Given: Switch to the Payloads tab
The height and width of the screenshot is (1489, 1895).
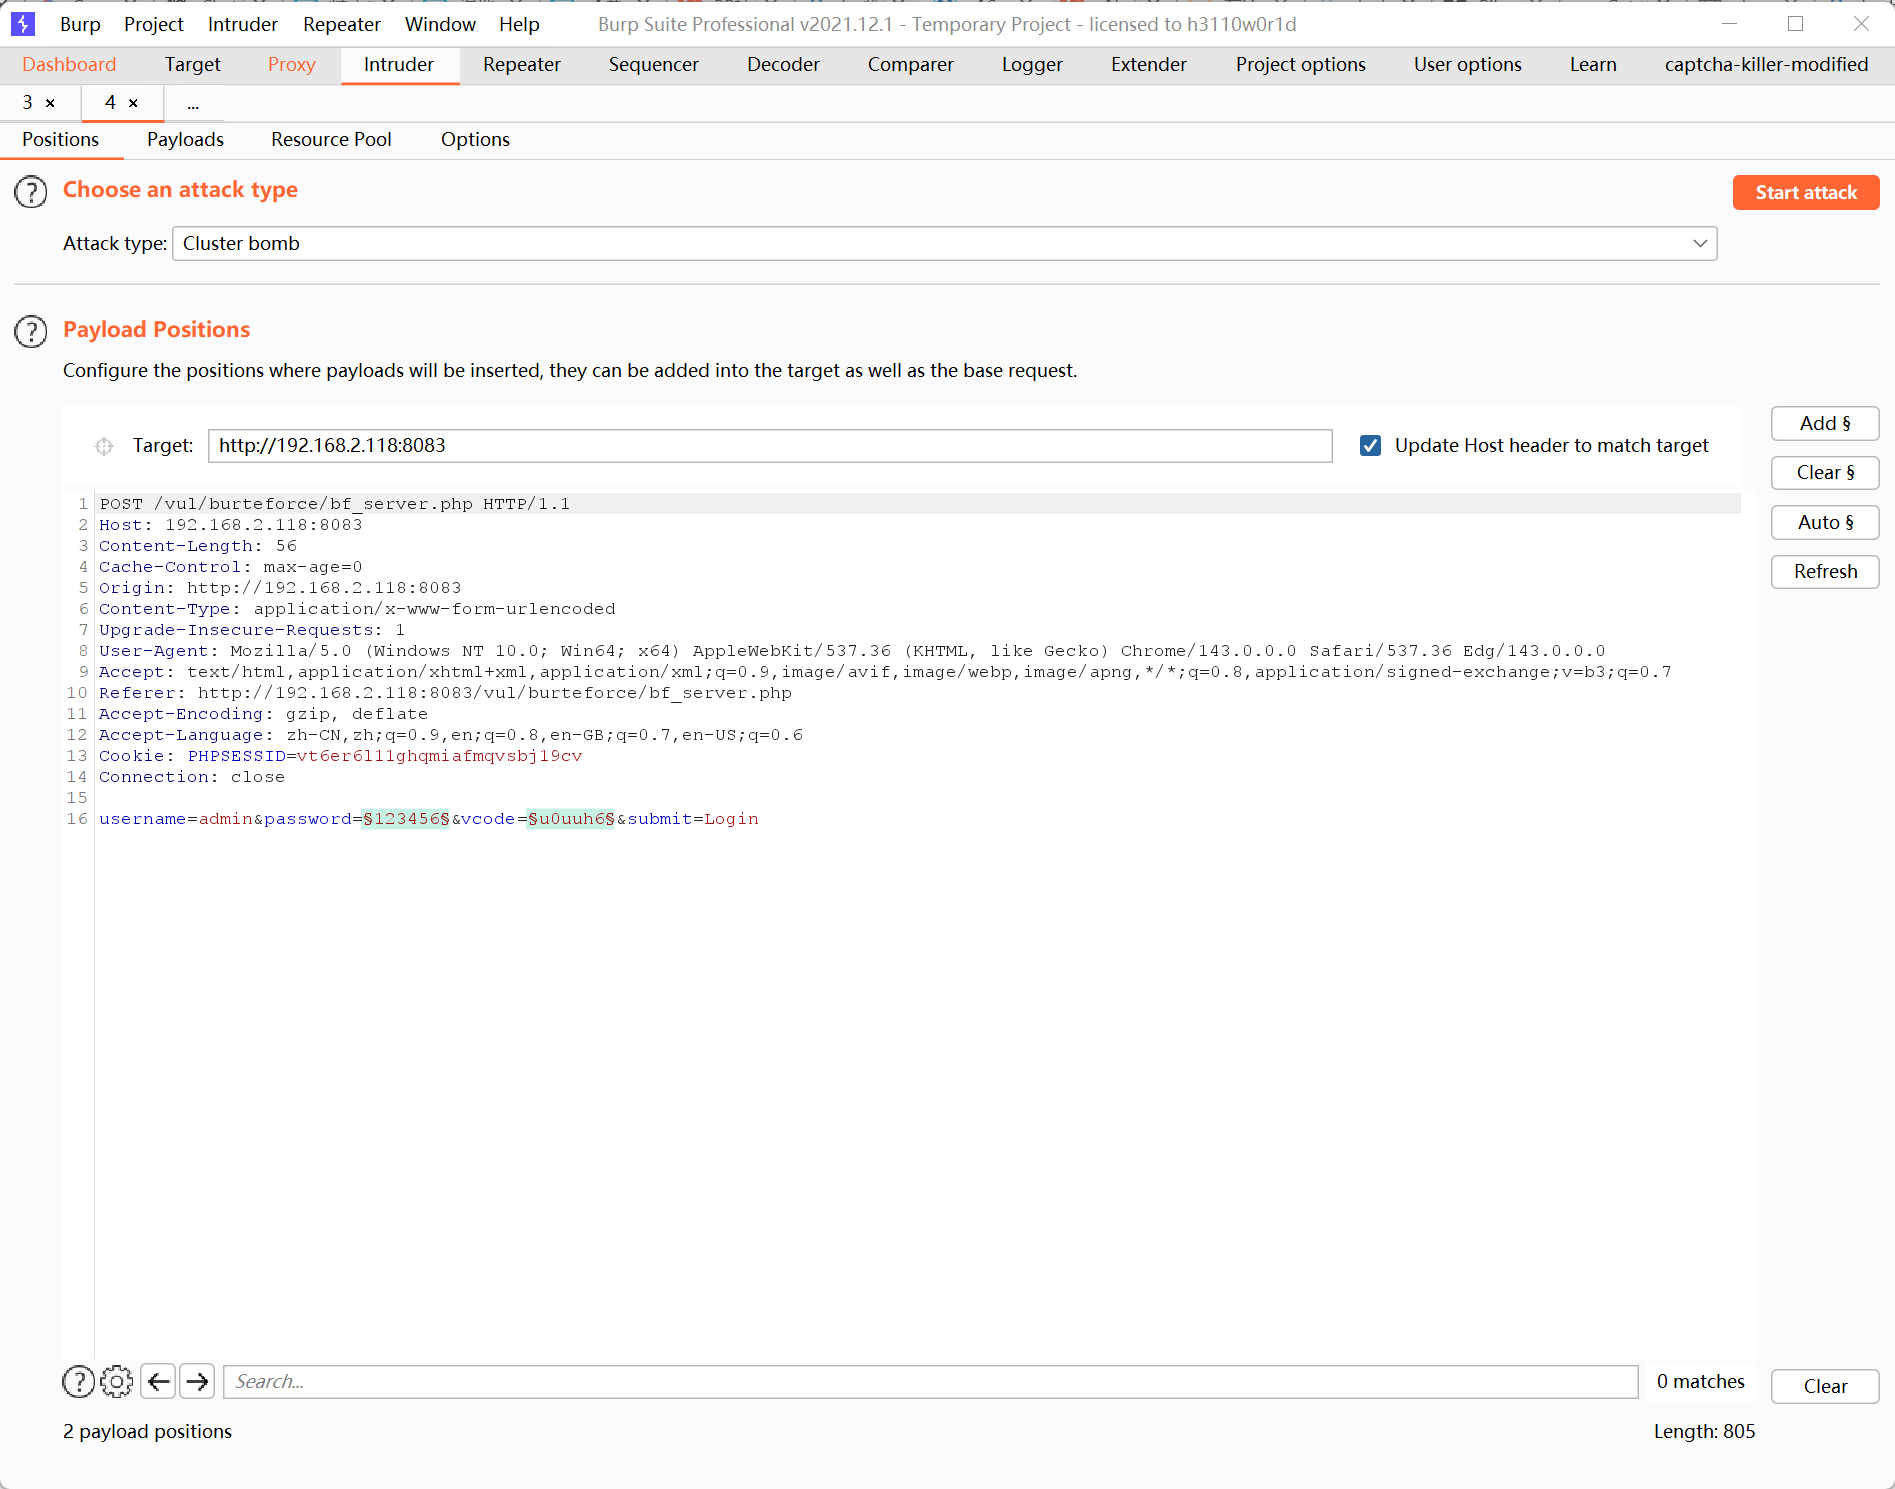Looking at the screenshot, I should tap(185, 140).
